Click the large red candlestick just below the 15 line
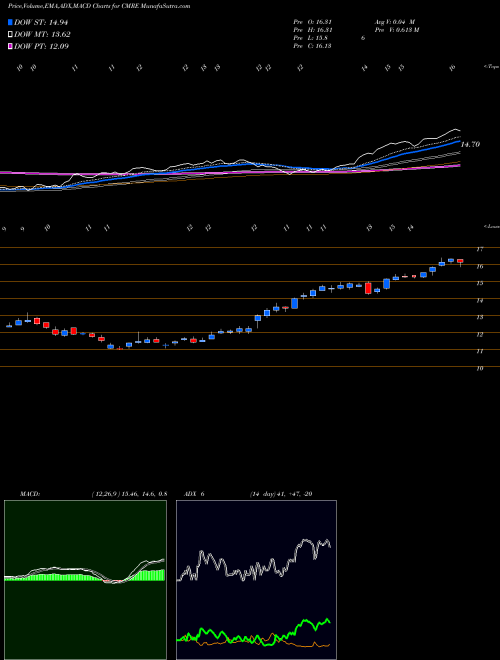This screenshot has width=500, height=660. [368, 288]
